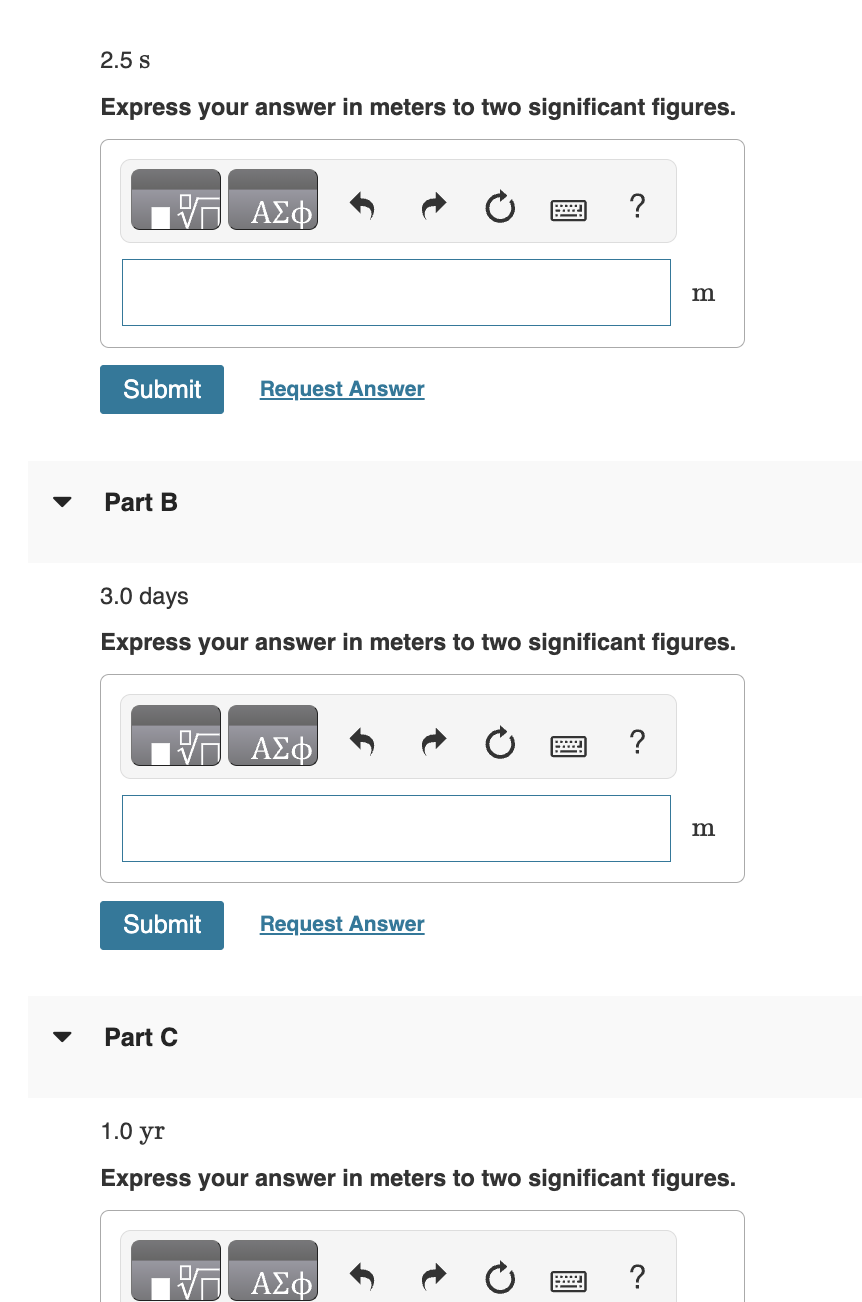Image resolution: width=862 pixels, height=1302 pixels.
Task: Click inside the Part A answer box
Action: [x=396, y=292]
